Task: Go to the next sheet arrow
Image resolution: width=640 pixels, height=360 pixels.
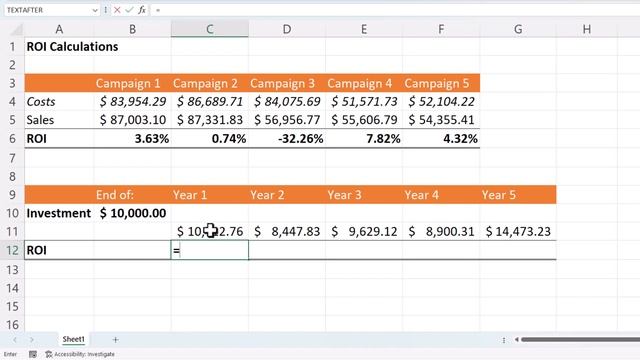Action: [31, 340]
